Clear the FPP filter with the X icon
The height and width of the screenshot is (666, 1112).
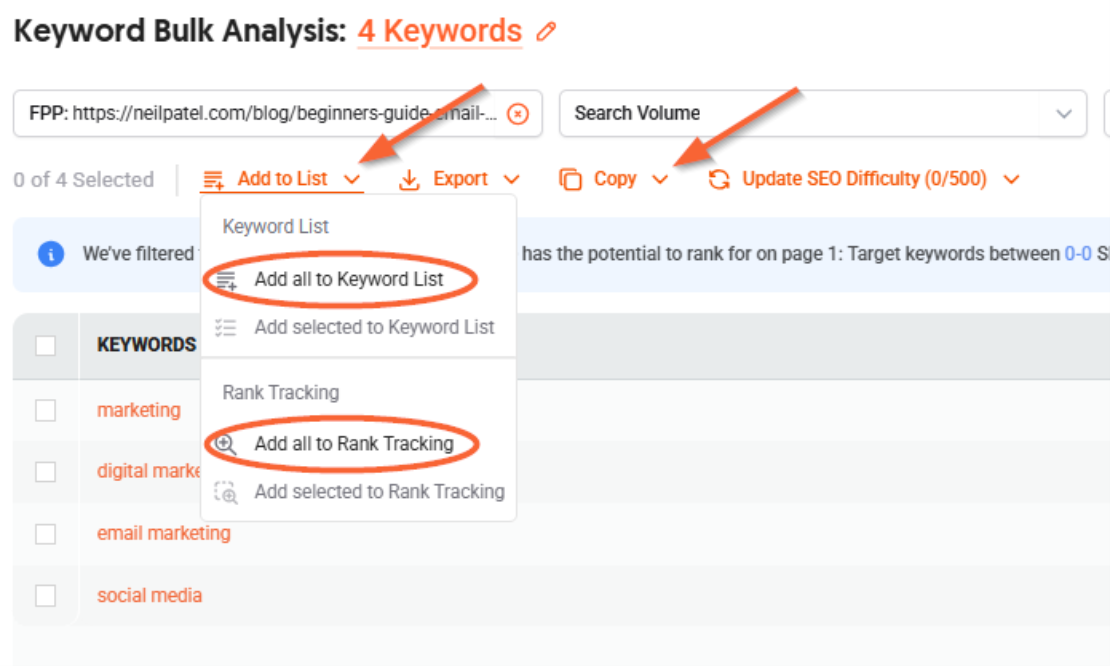(517, 114)
